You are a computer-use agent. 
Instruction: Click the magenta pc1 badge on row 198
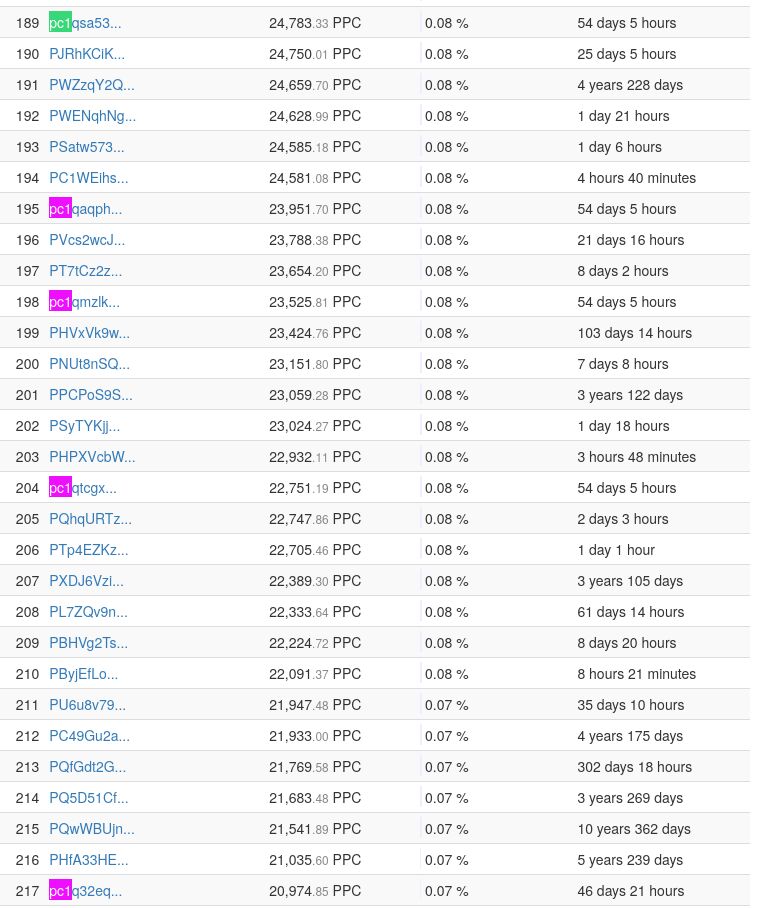coord(60,302)
